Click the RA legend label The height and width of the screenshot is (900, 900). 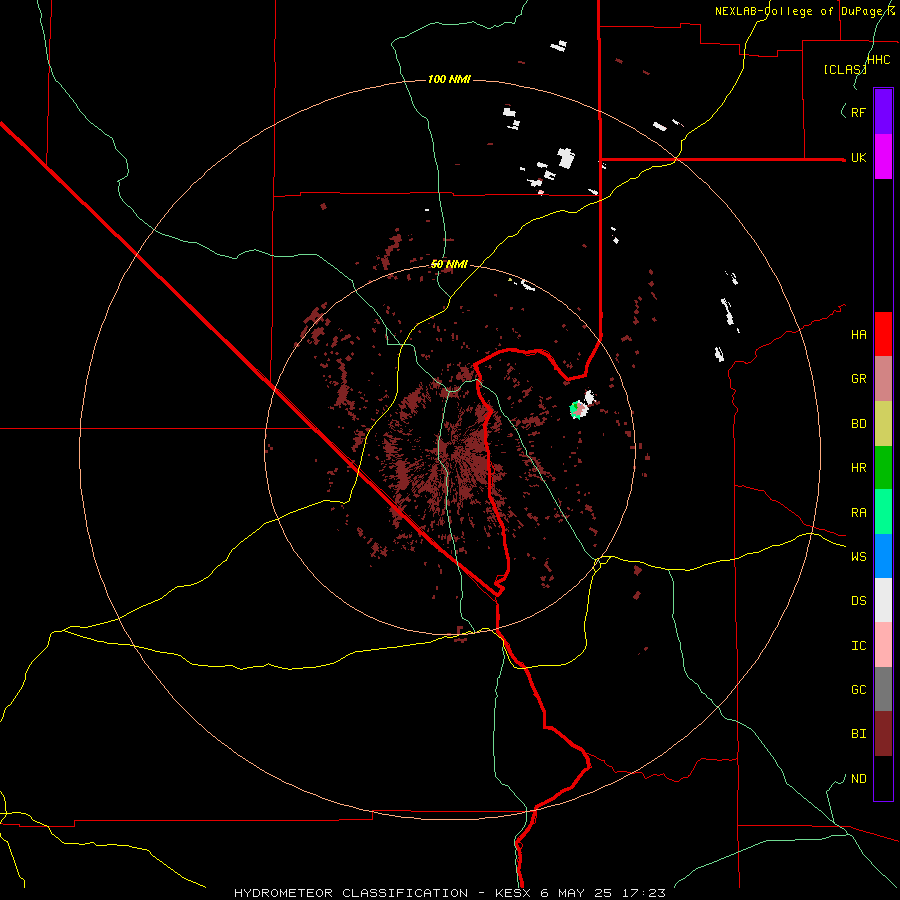point(859,513)
